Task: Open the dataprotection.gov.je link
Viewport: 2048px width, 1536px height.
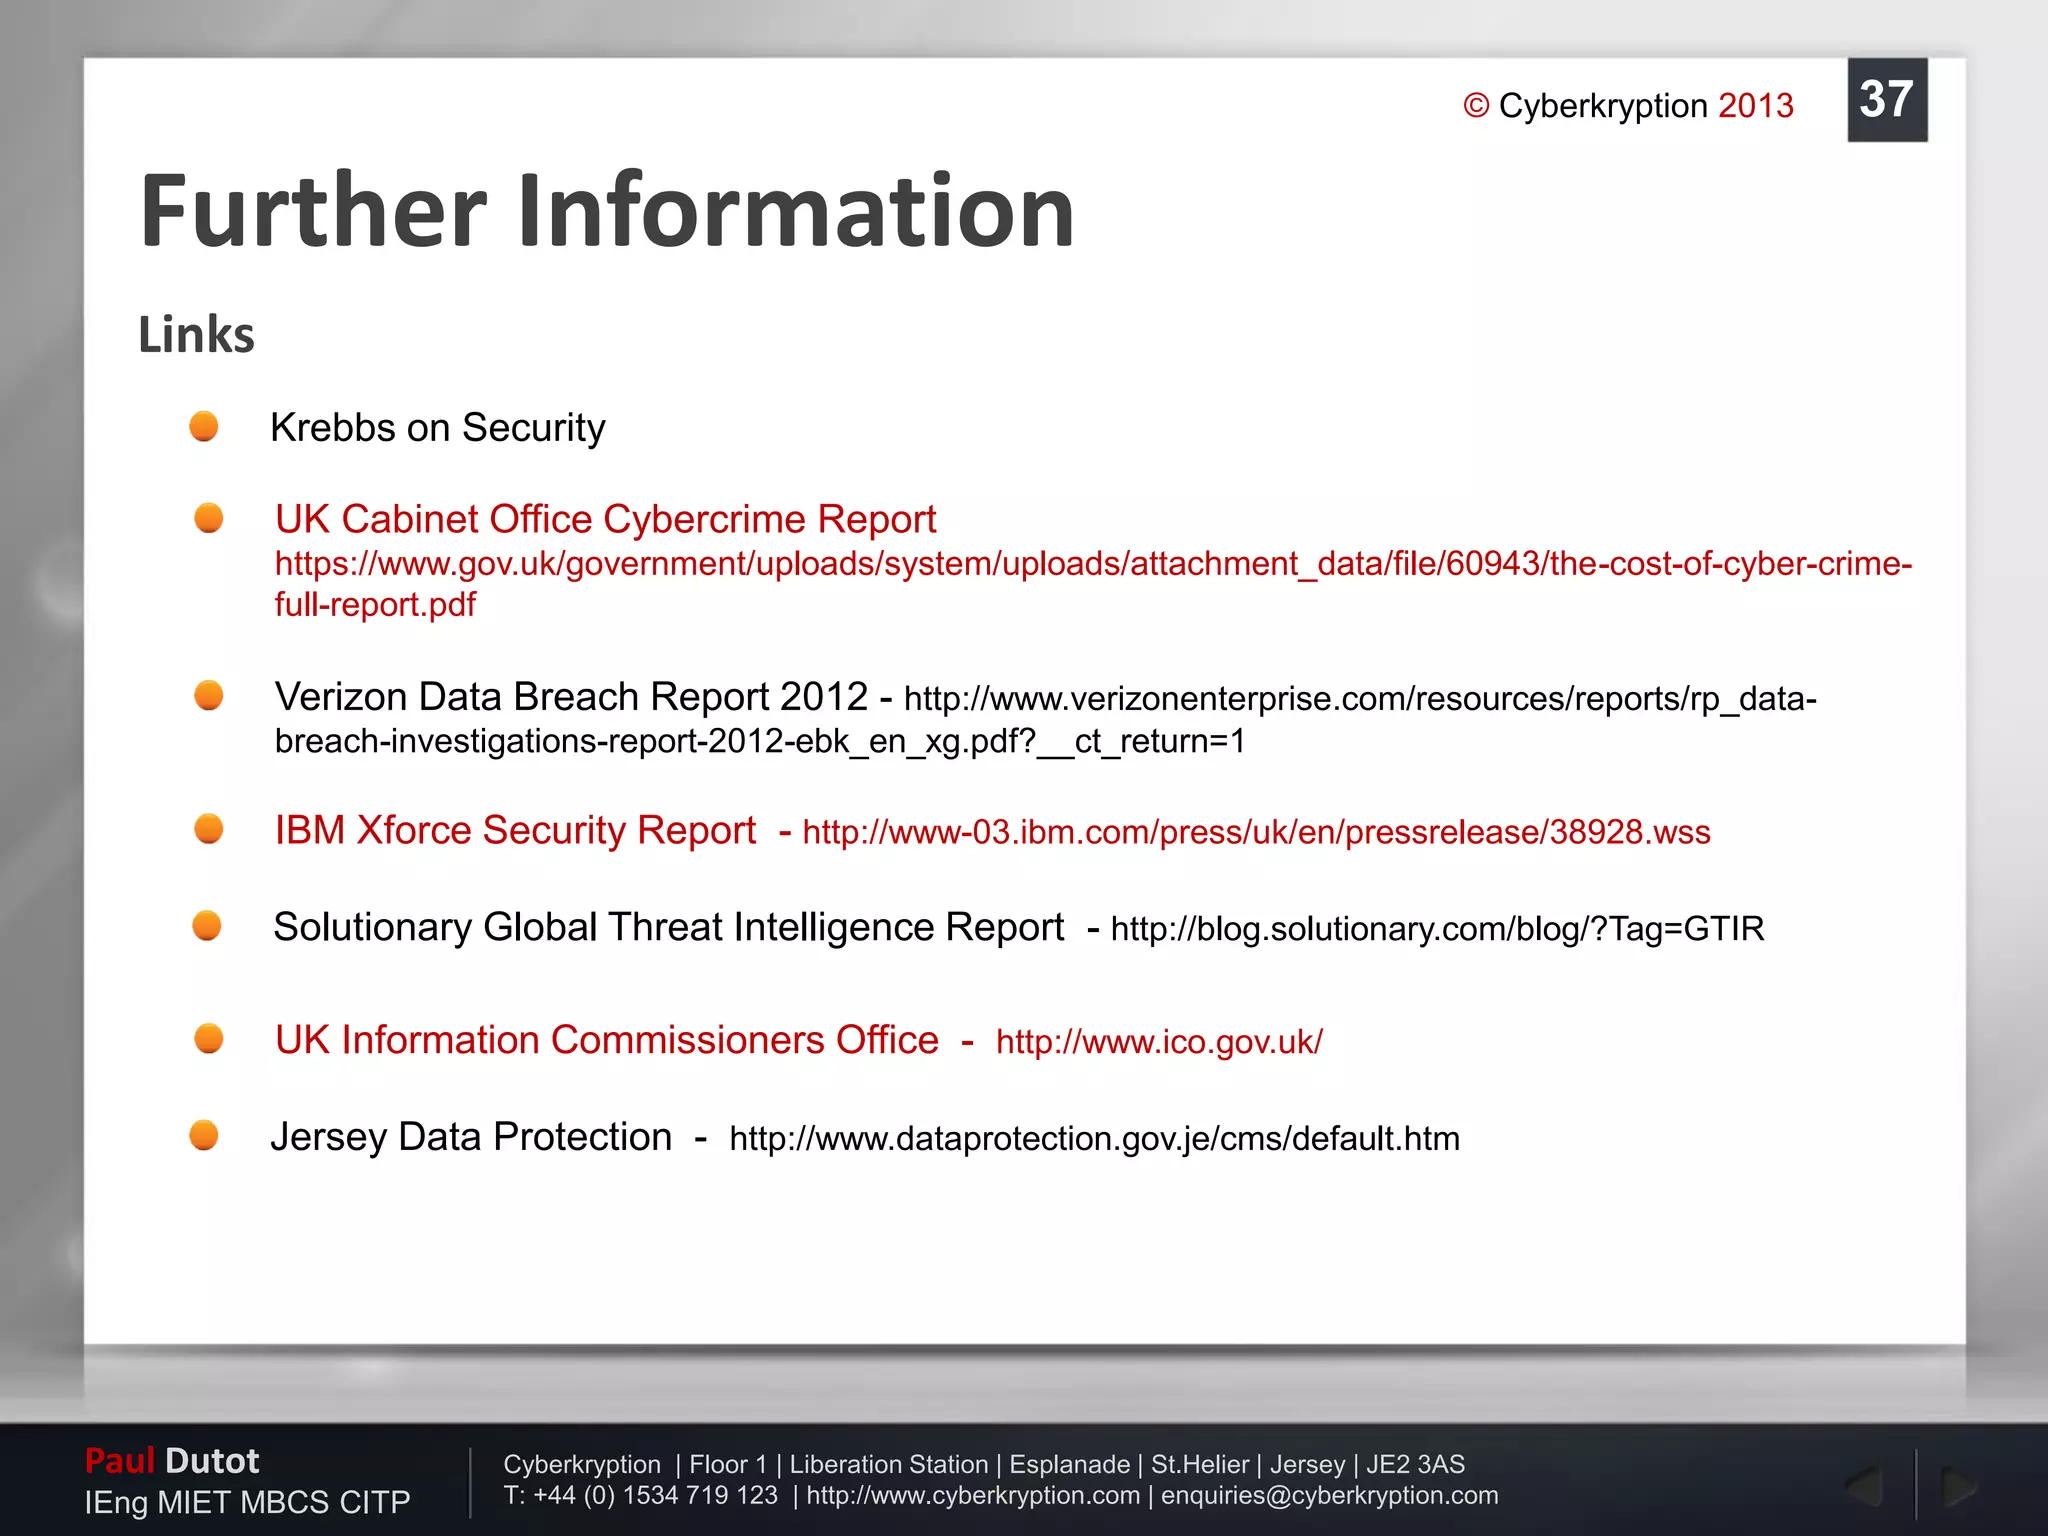Action: click(1094, 1139)
